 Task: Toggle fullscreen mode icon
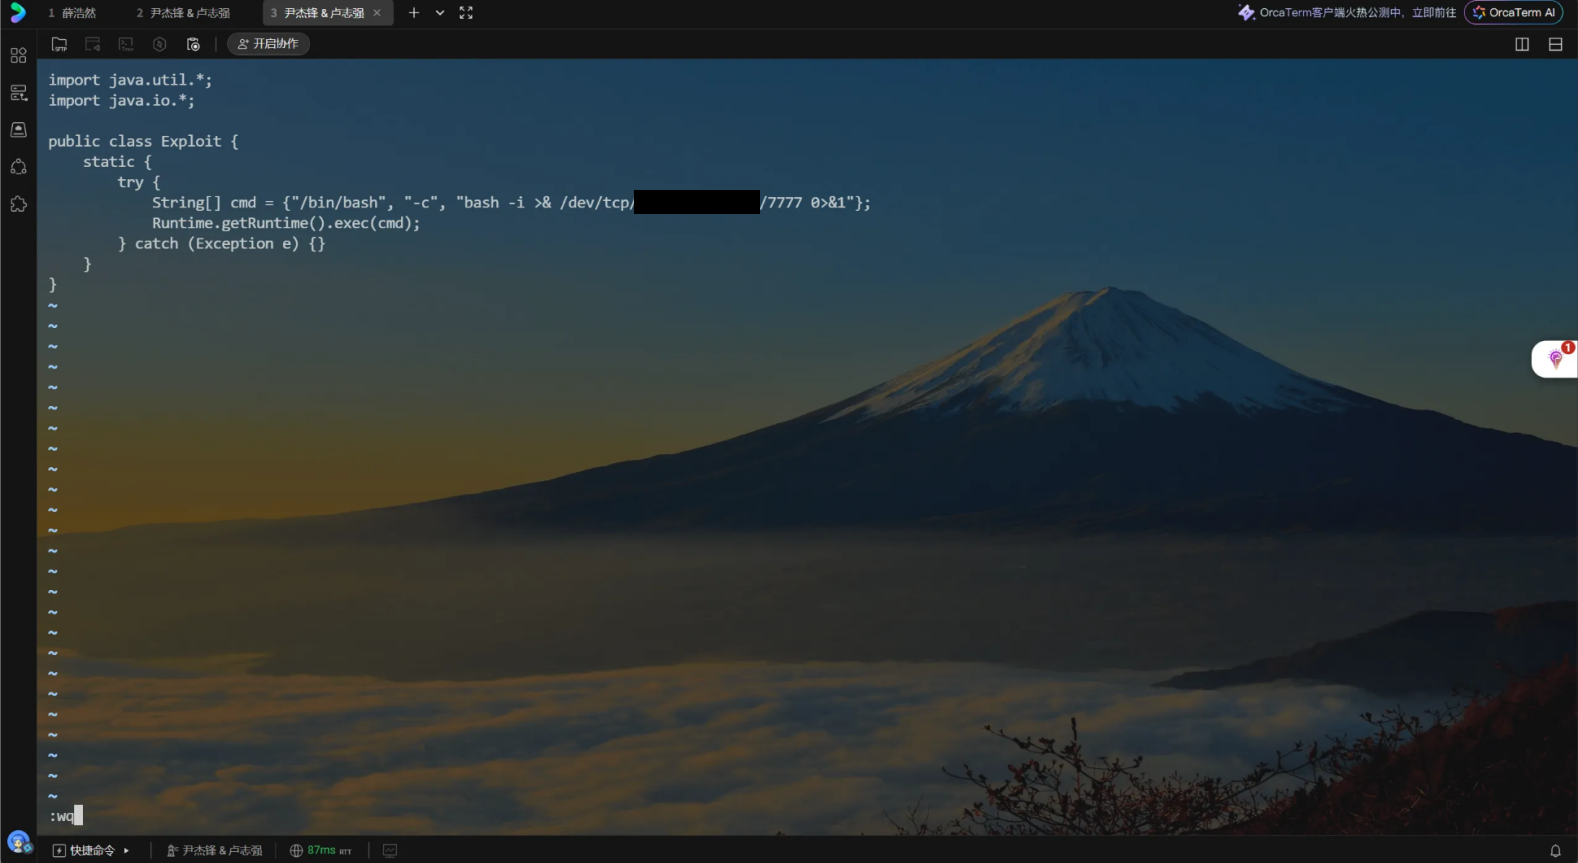point(466,13)
